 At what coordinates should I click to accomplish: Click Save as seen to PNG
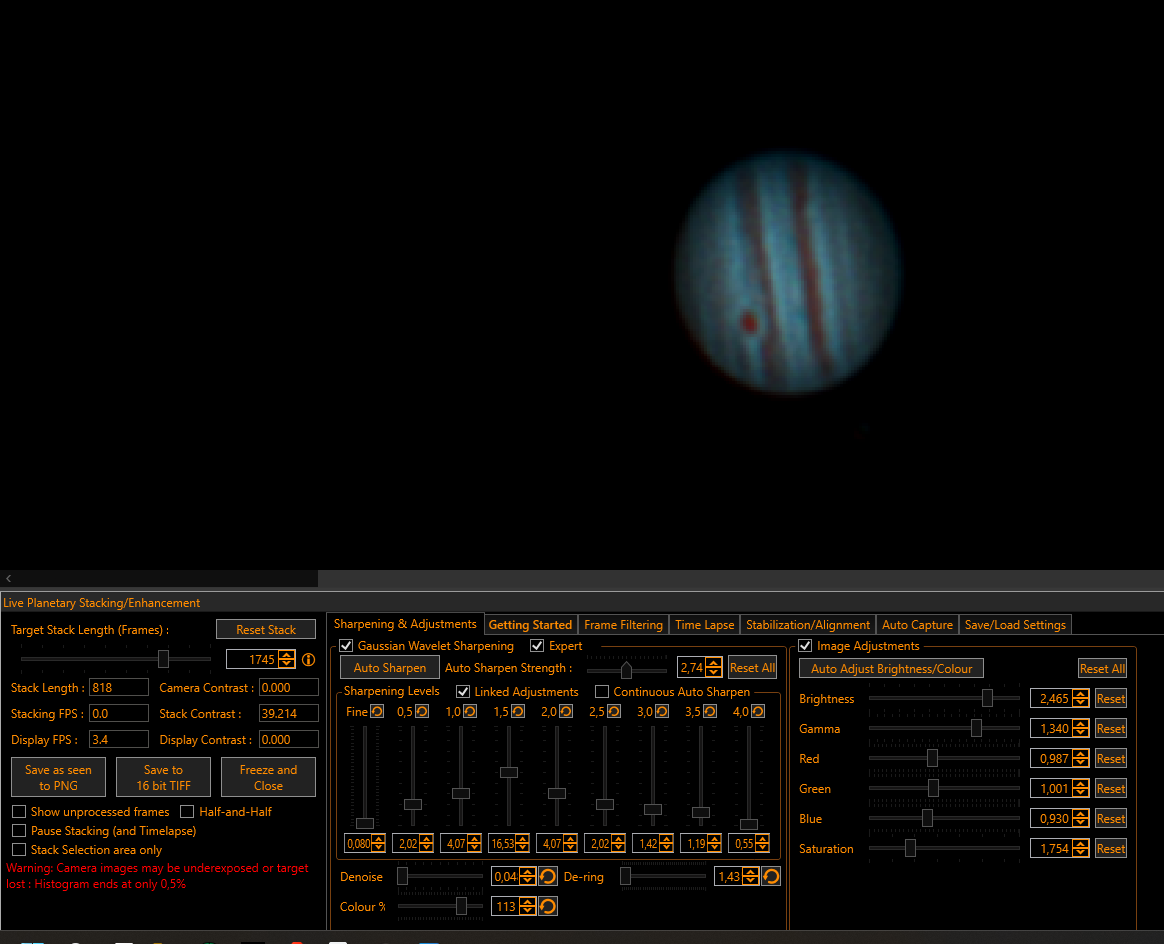[x=59, y=777]
